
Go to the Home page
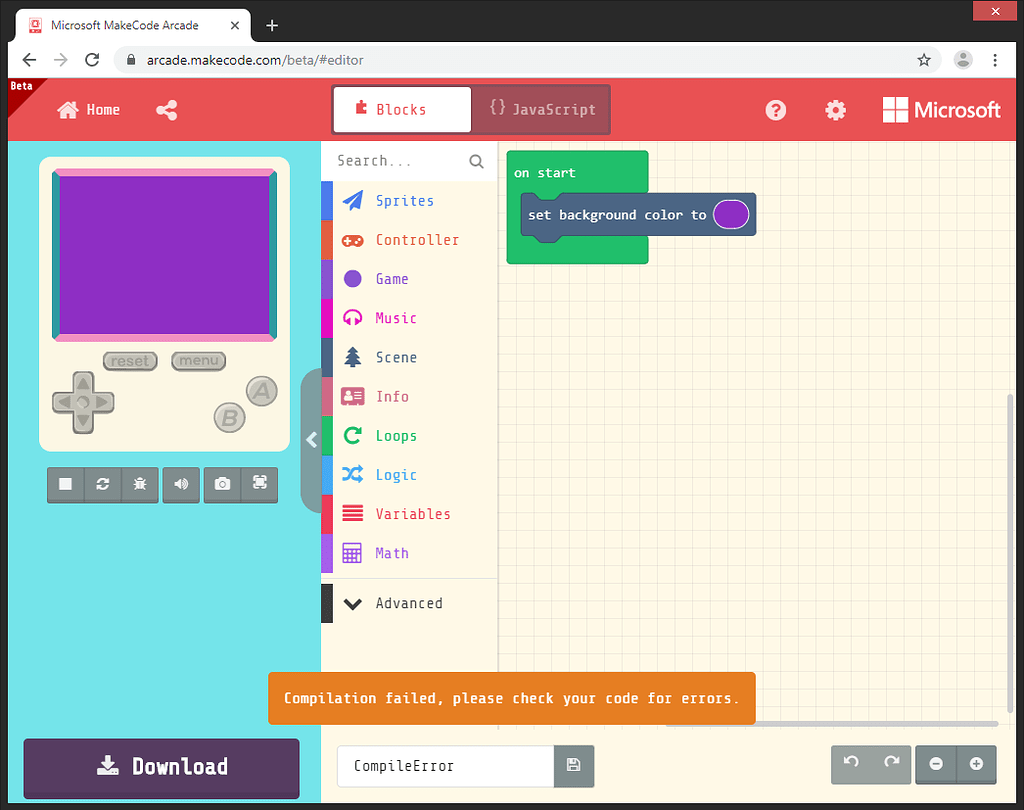point(89,110)
